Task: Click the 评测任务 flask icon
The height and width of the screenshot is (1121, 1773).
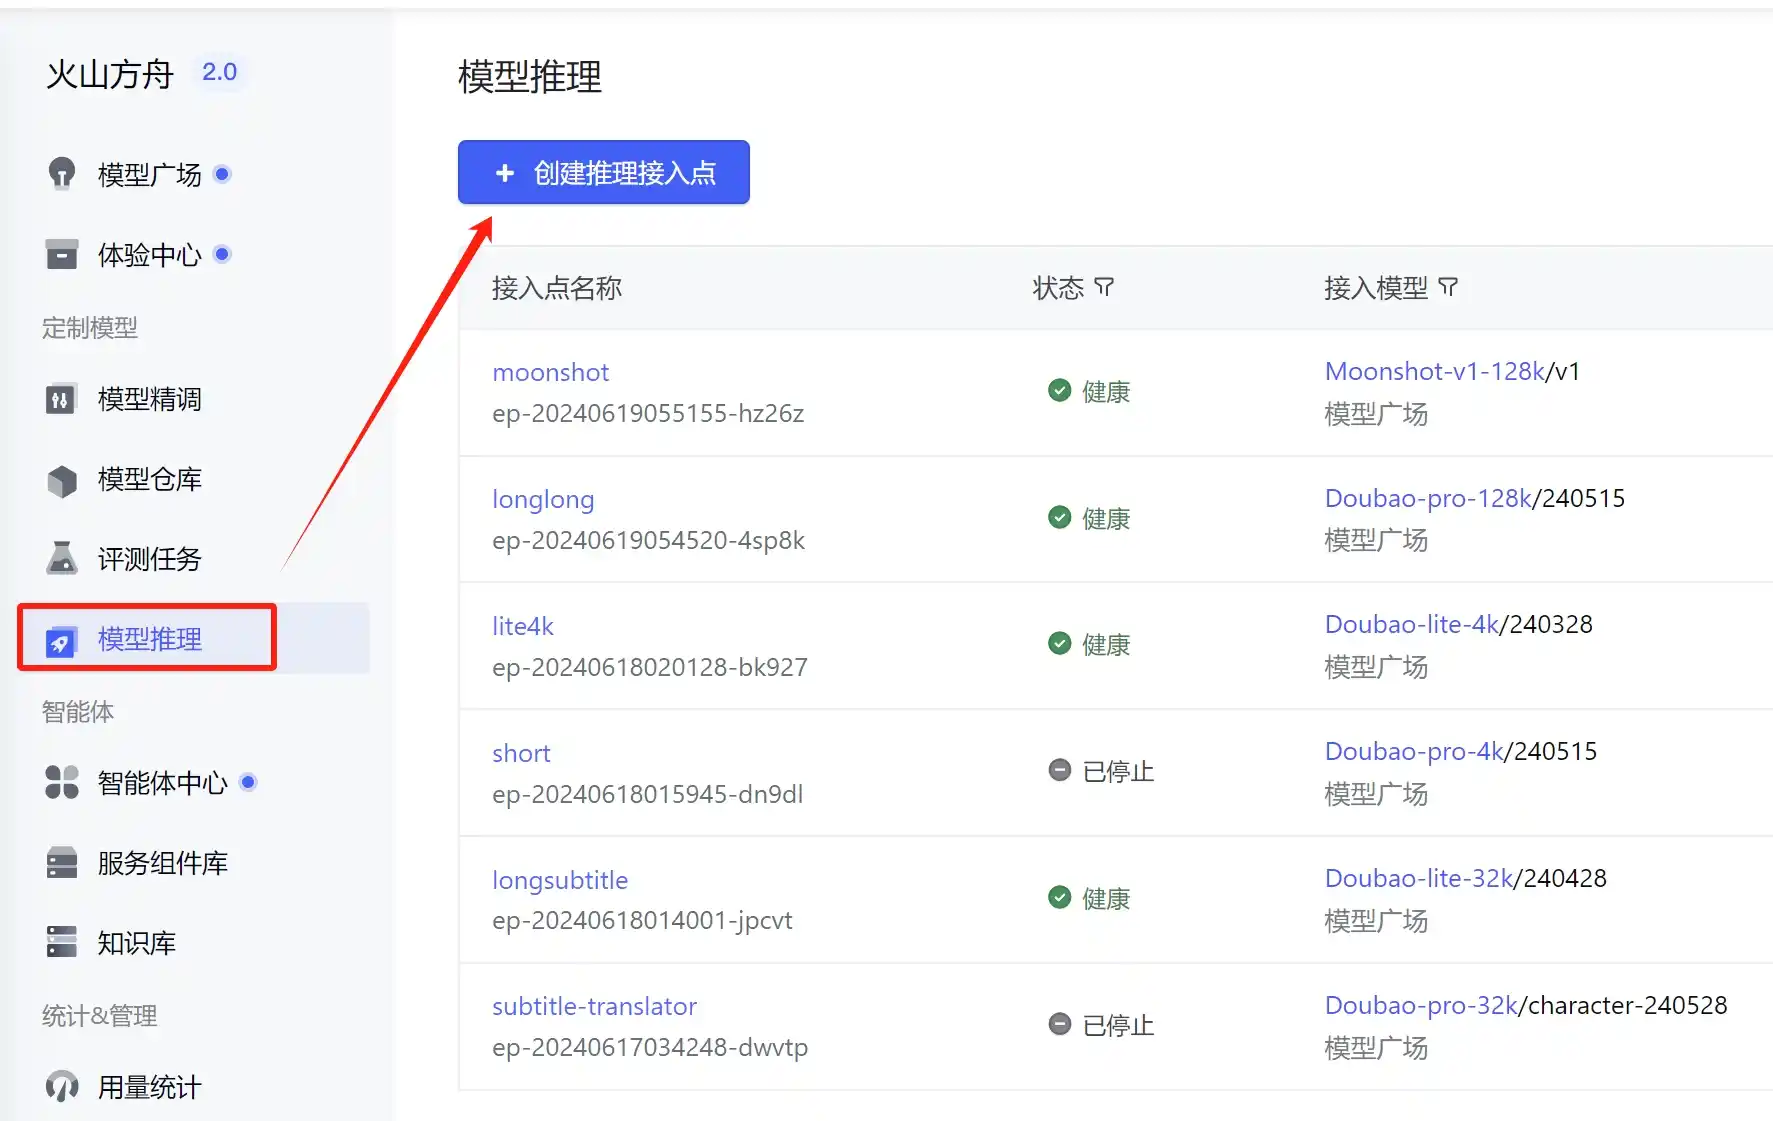Action: point(62,558)
